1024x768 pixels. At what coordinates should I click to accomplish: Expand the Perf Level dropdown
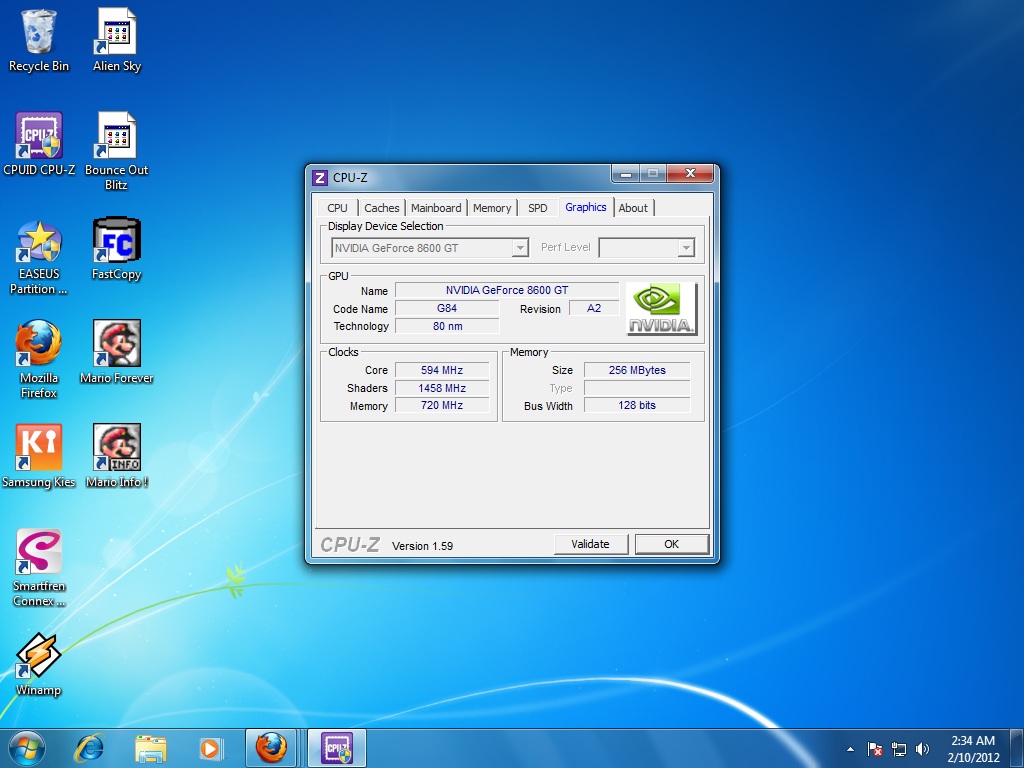(x=685, y=248)
